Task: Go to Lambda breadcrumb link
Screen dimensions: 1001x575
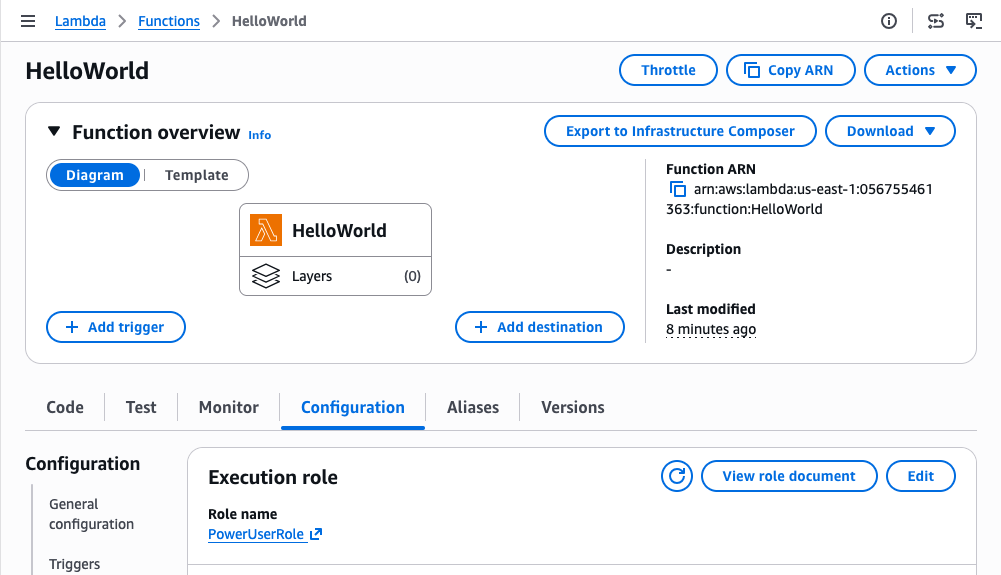Action: 80,21
